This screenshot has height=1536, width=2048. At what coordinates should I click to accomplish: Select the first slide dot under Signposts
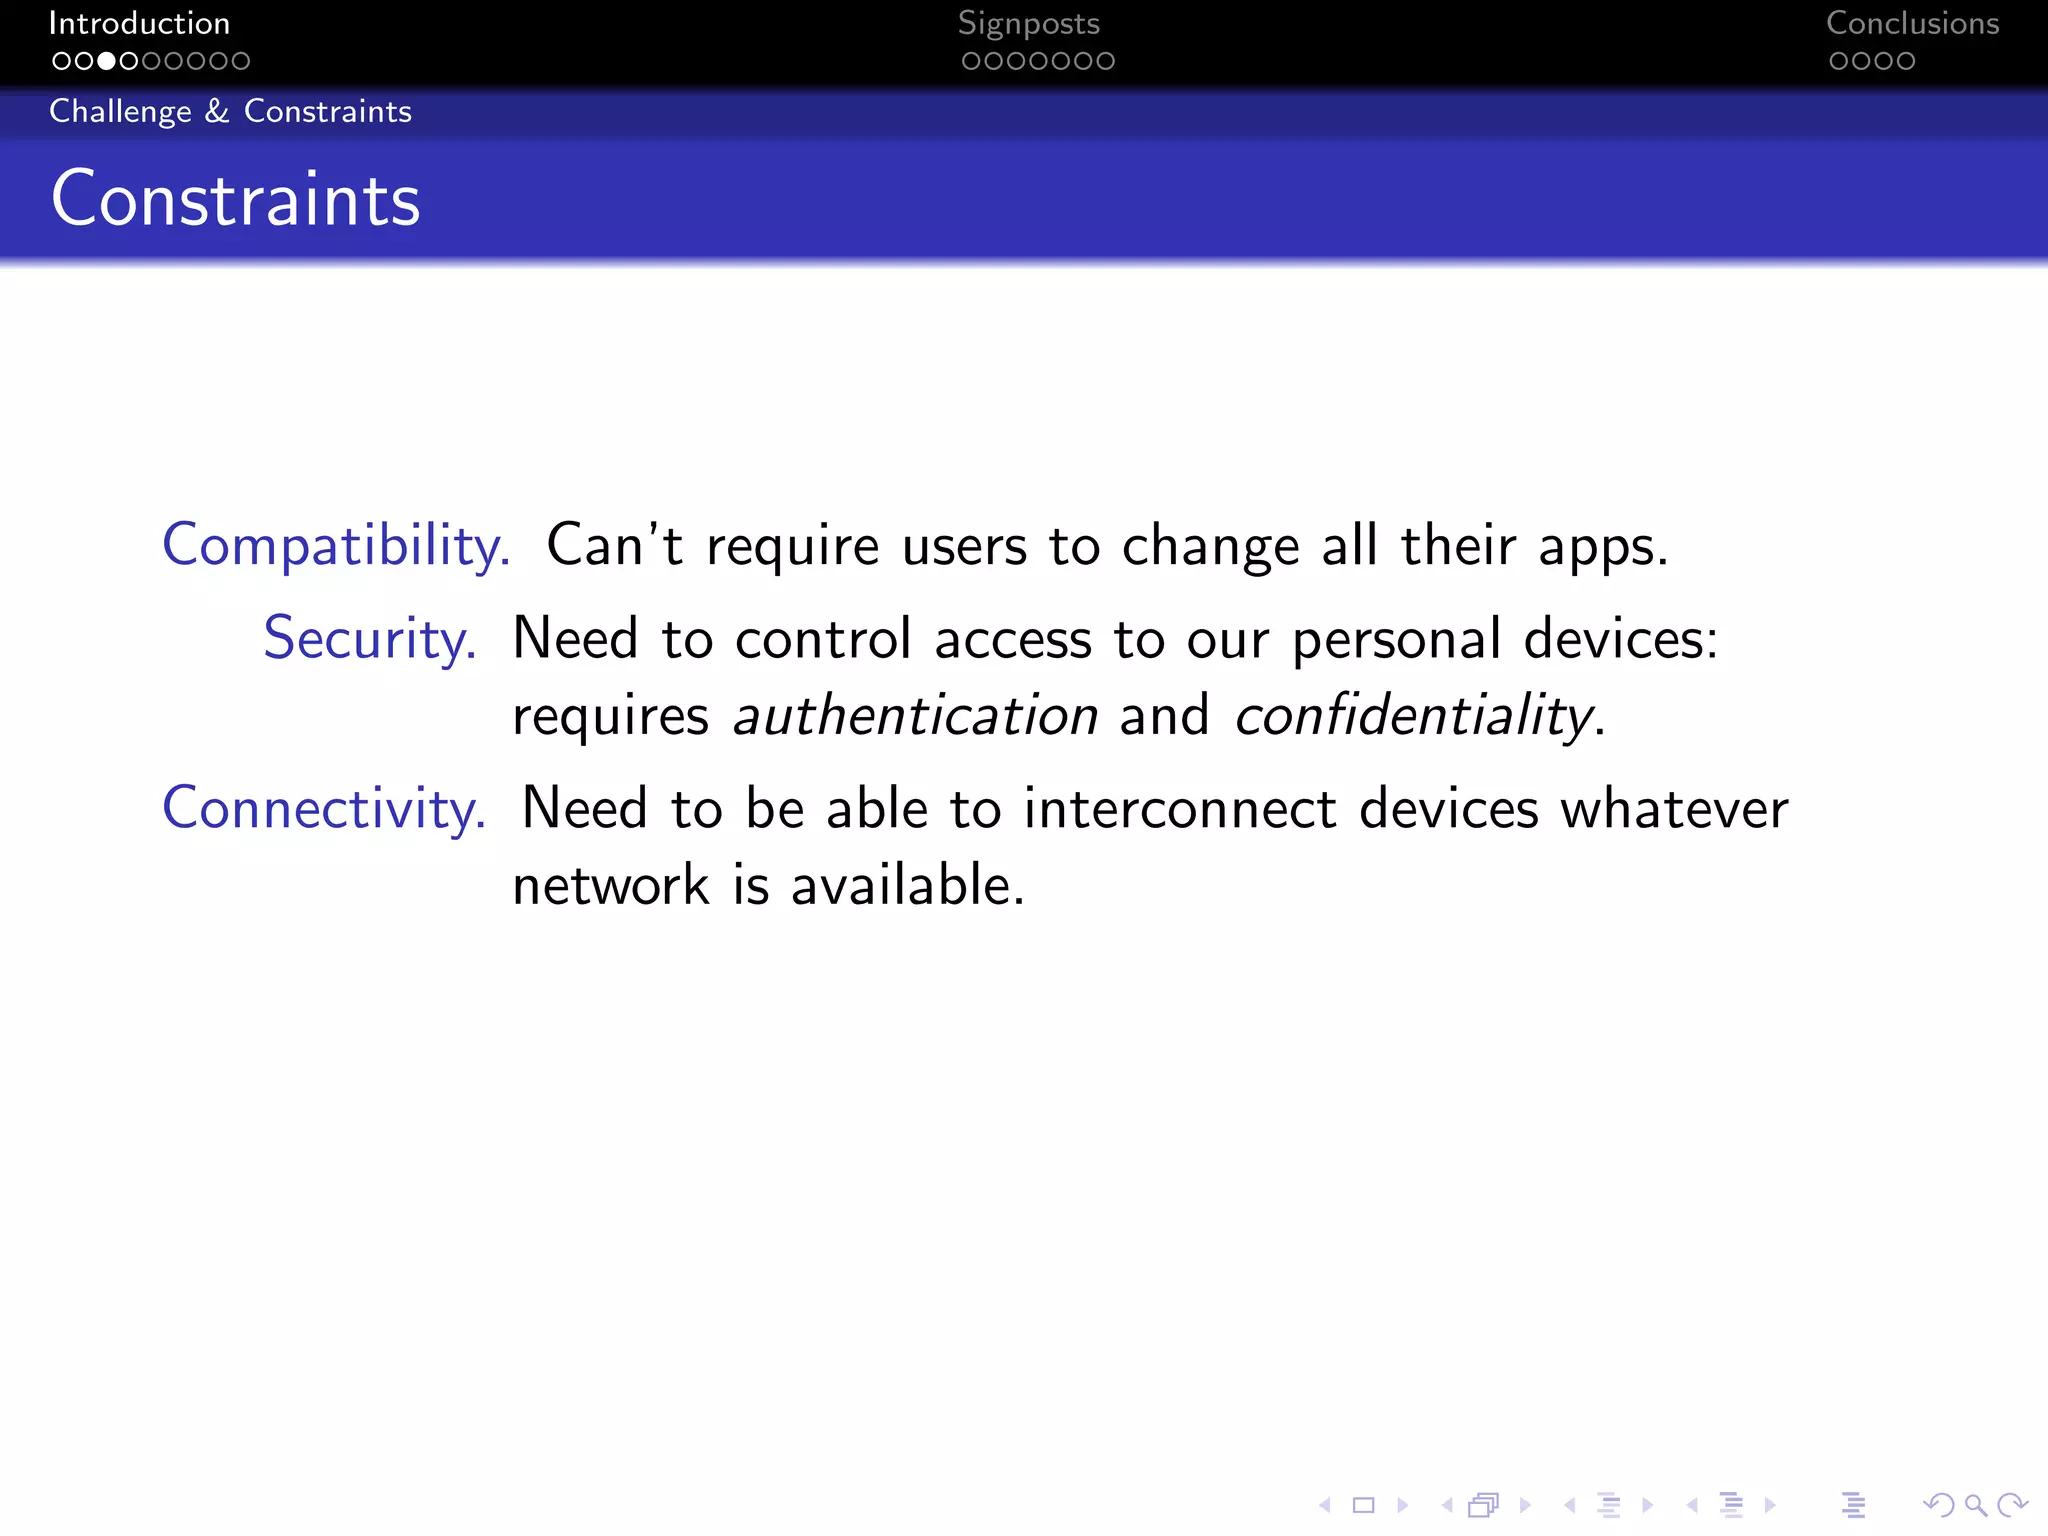pyautogui.click(x=971, y=61)
